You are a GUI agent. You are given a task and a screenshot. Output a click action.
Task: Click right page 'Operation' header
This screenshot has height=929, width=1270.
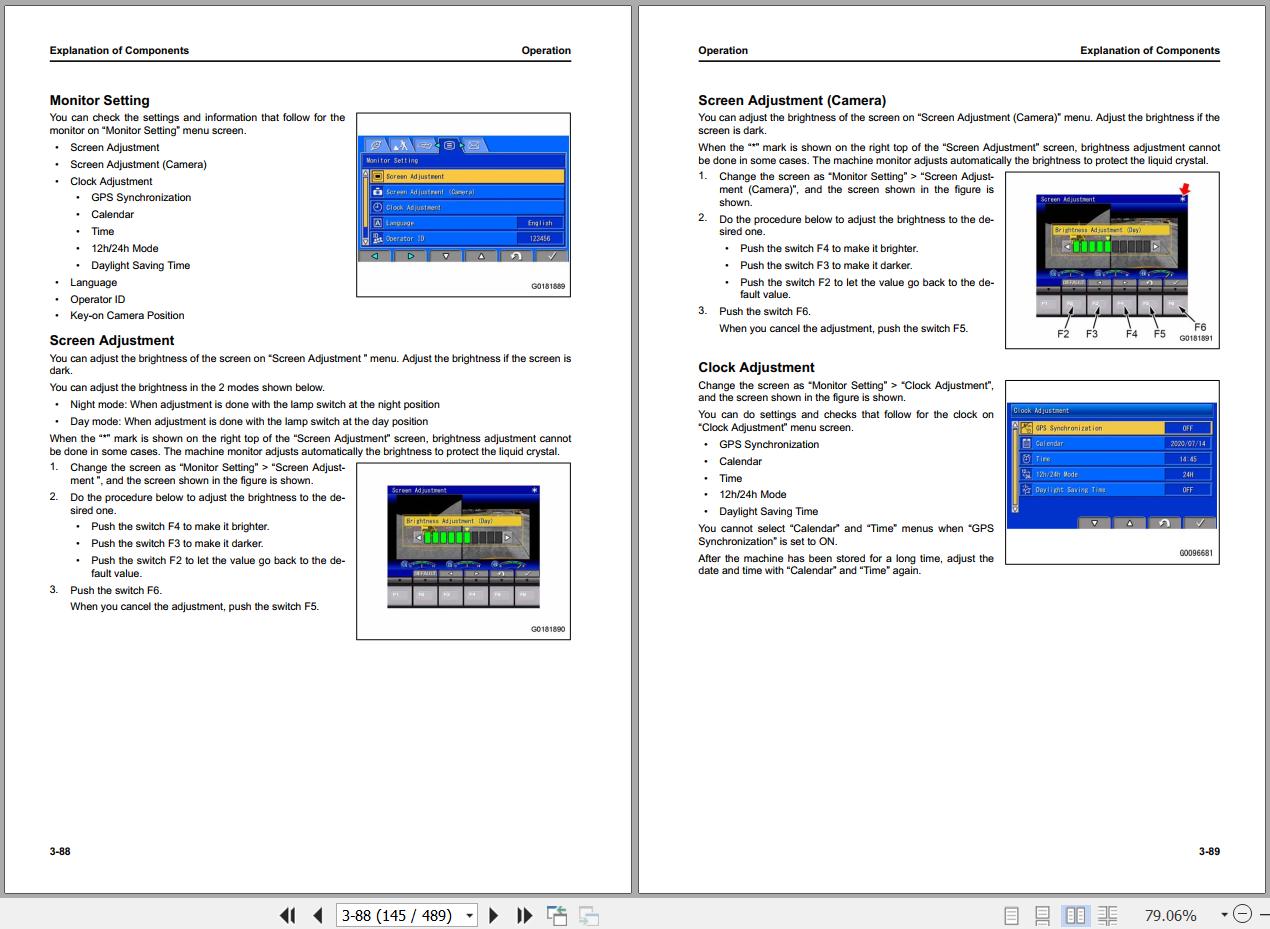pos(723,50)
